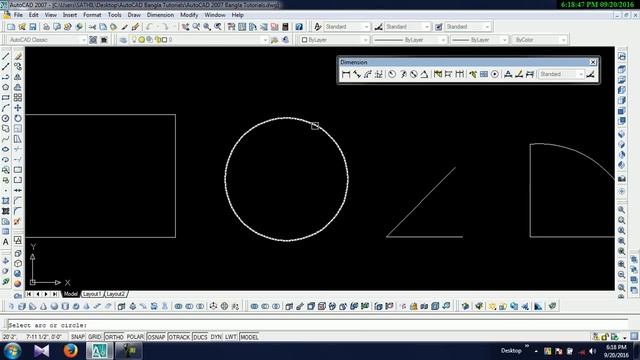Viewport: 640px width, 360px height.
Task: Open the Help question mark icon
Action: click(299, 27)
